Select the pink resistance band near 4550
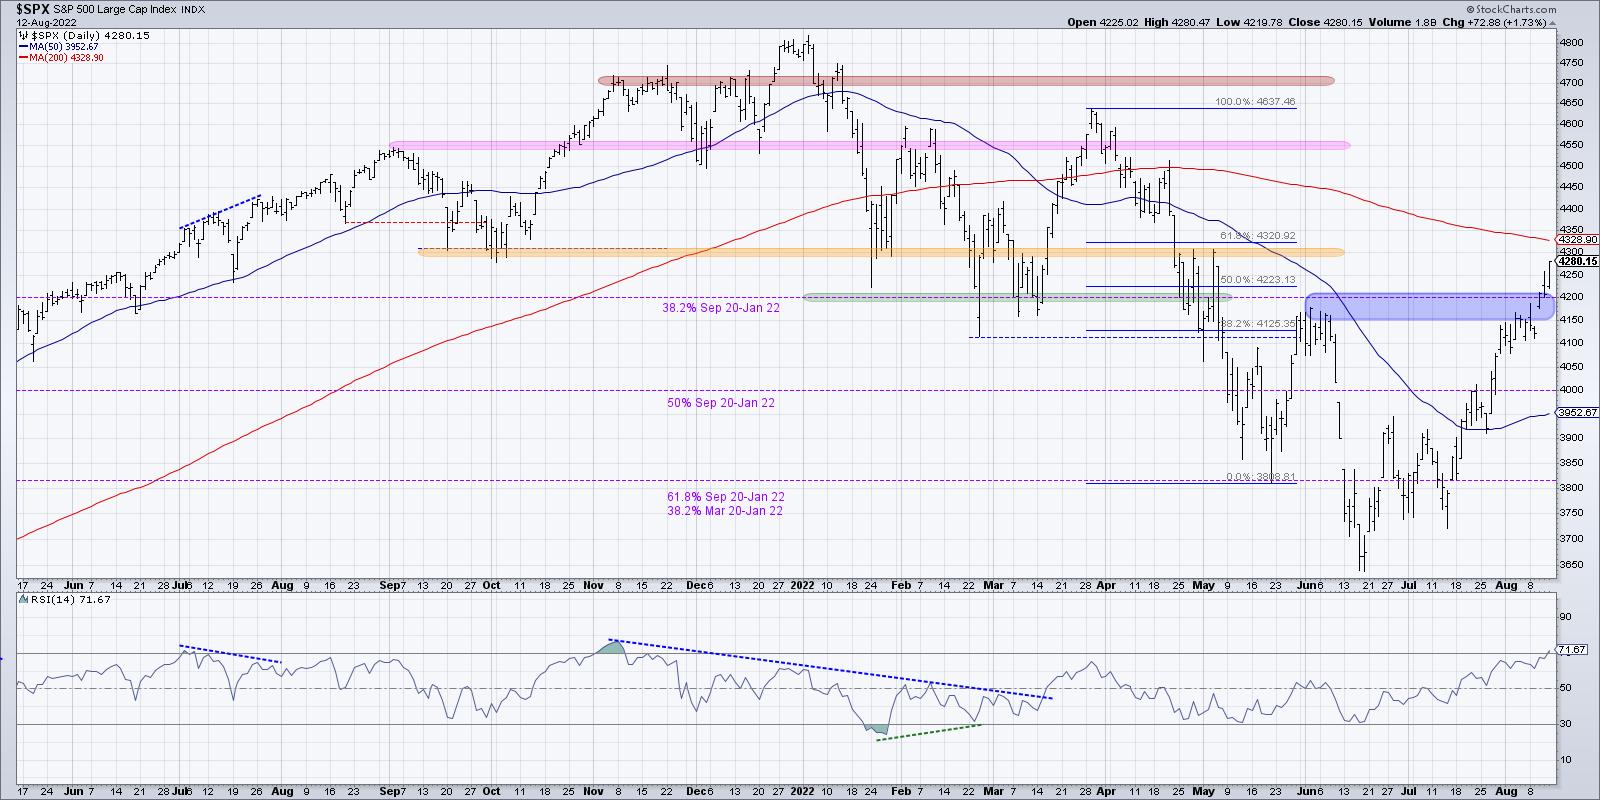Viewport: 1600px width, 800px height. (x=870, y=145)
